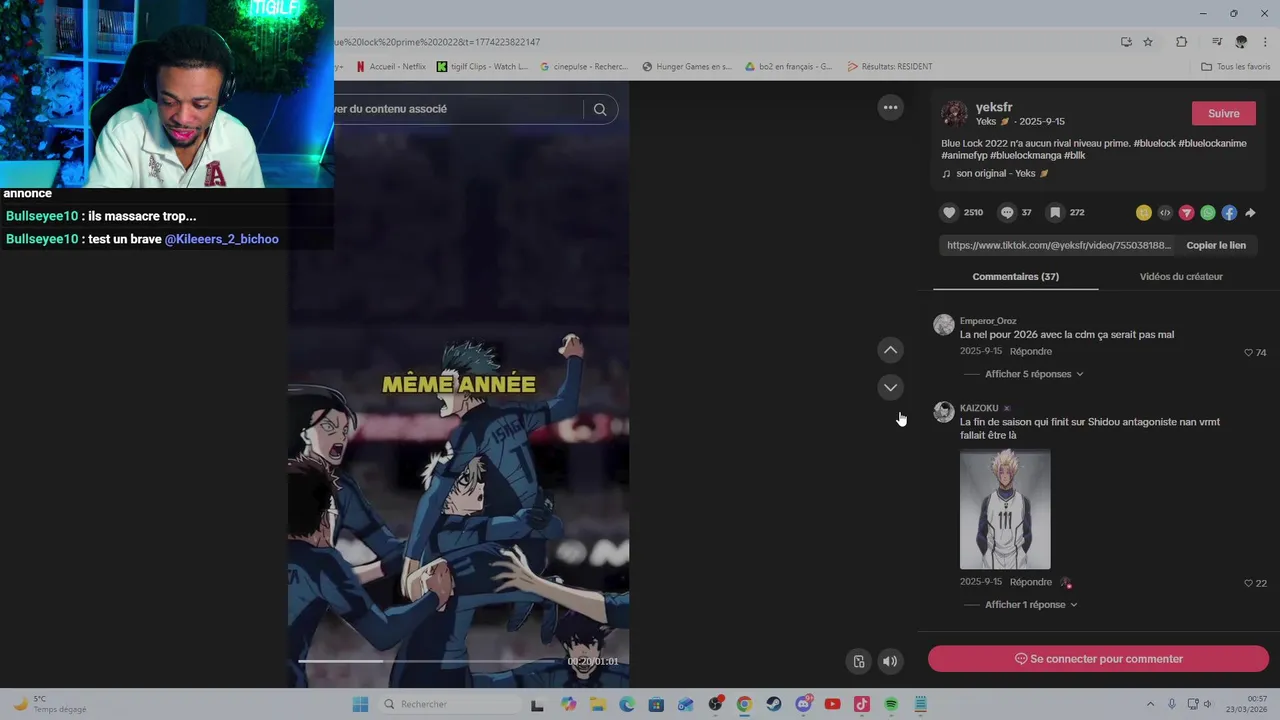
Task: Open the Emperor_Oroz commenter profile
Action: (x=988, y=321)
